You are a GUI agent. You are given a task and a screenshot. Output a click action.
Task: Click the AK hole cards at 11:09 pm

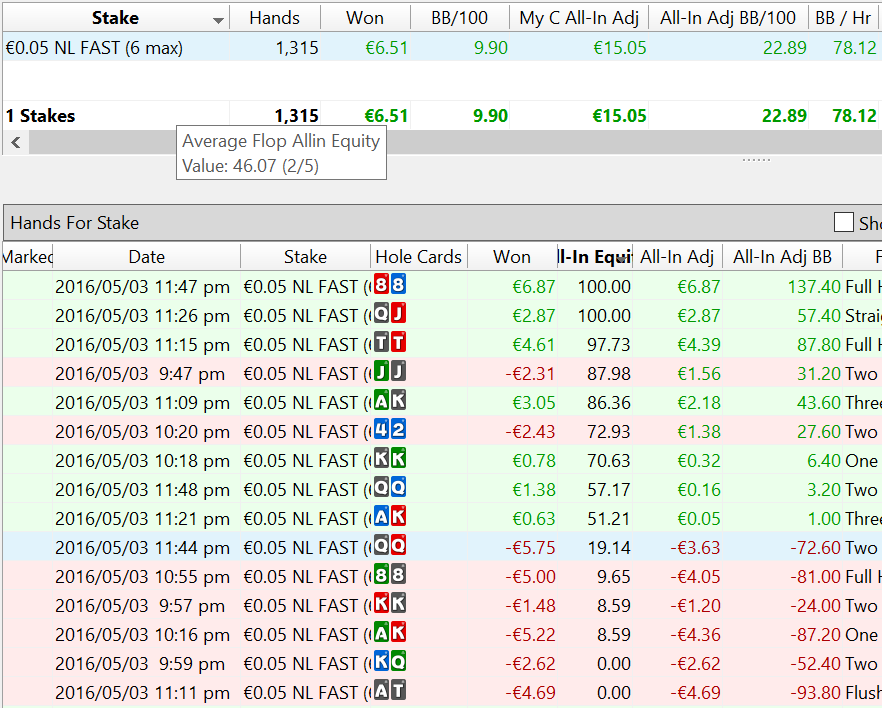(390, 401)
